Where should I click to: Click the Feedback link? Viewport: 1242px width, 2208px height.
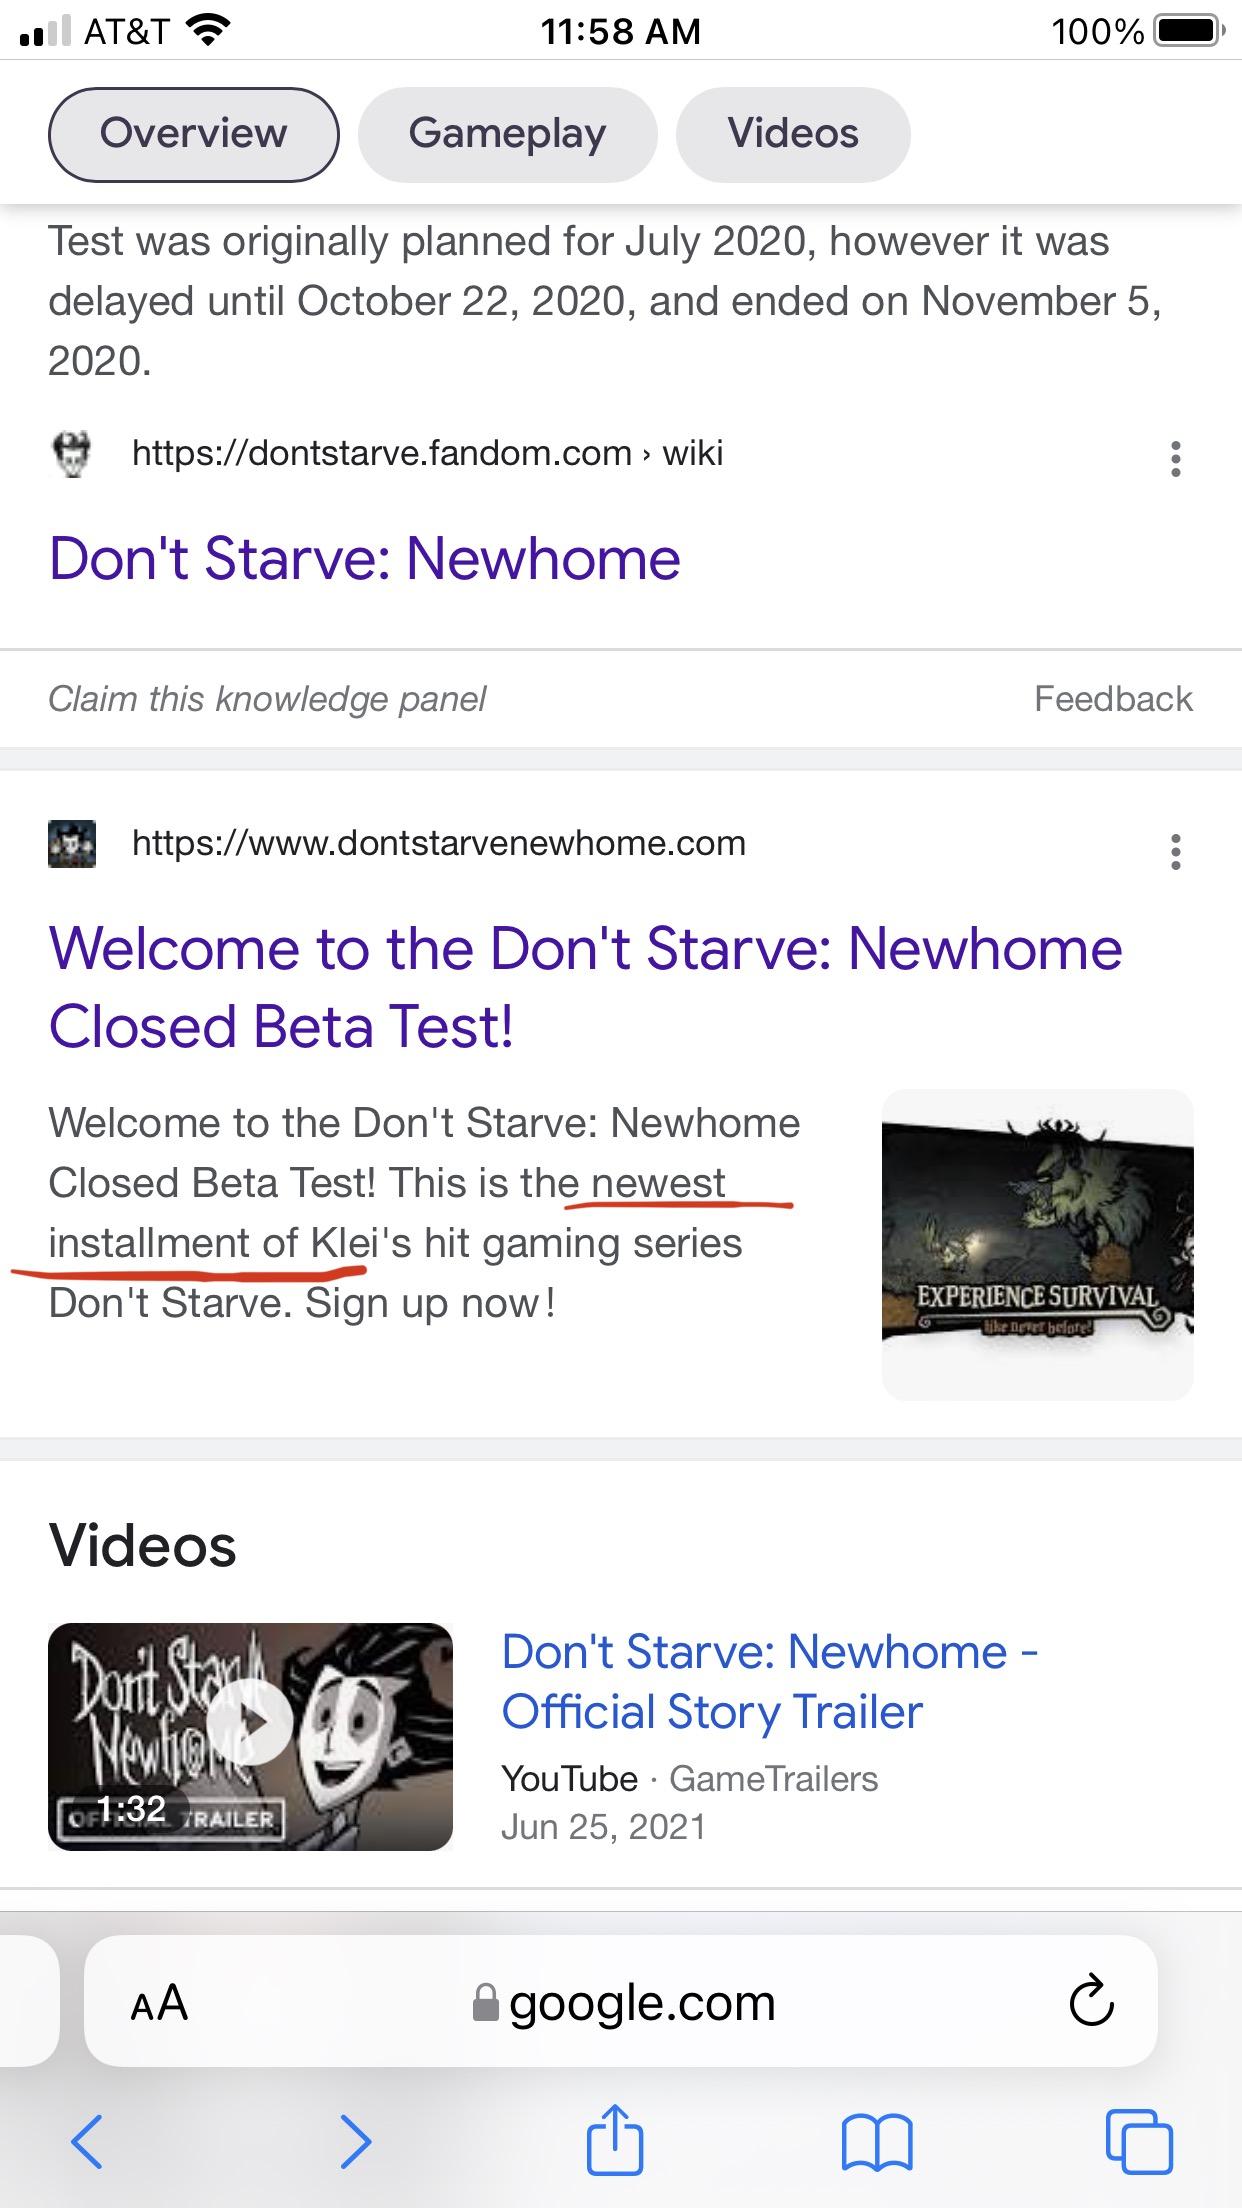click(x=1113, y=698)
